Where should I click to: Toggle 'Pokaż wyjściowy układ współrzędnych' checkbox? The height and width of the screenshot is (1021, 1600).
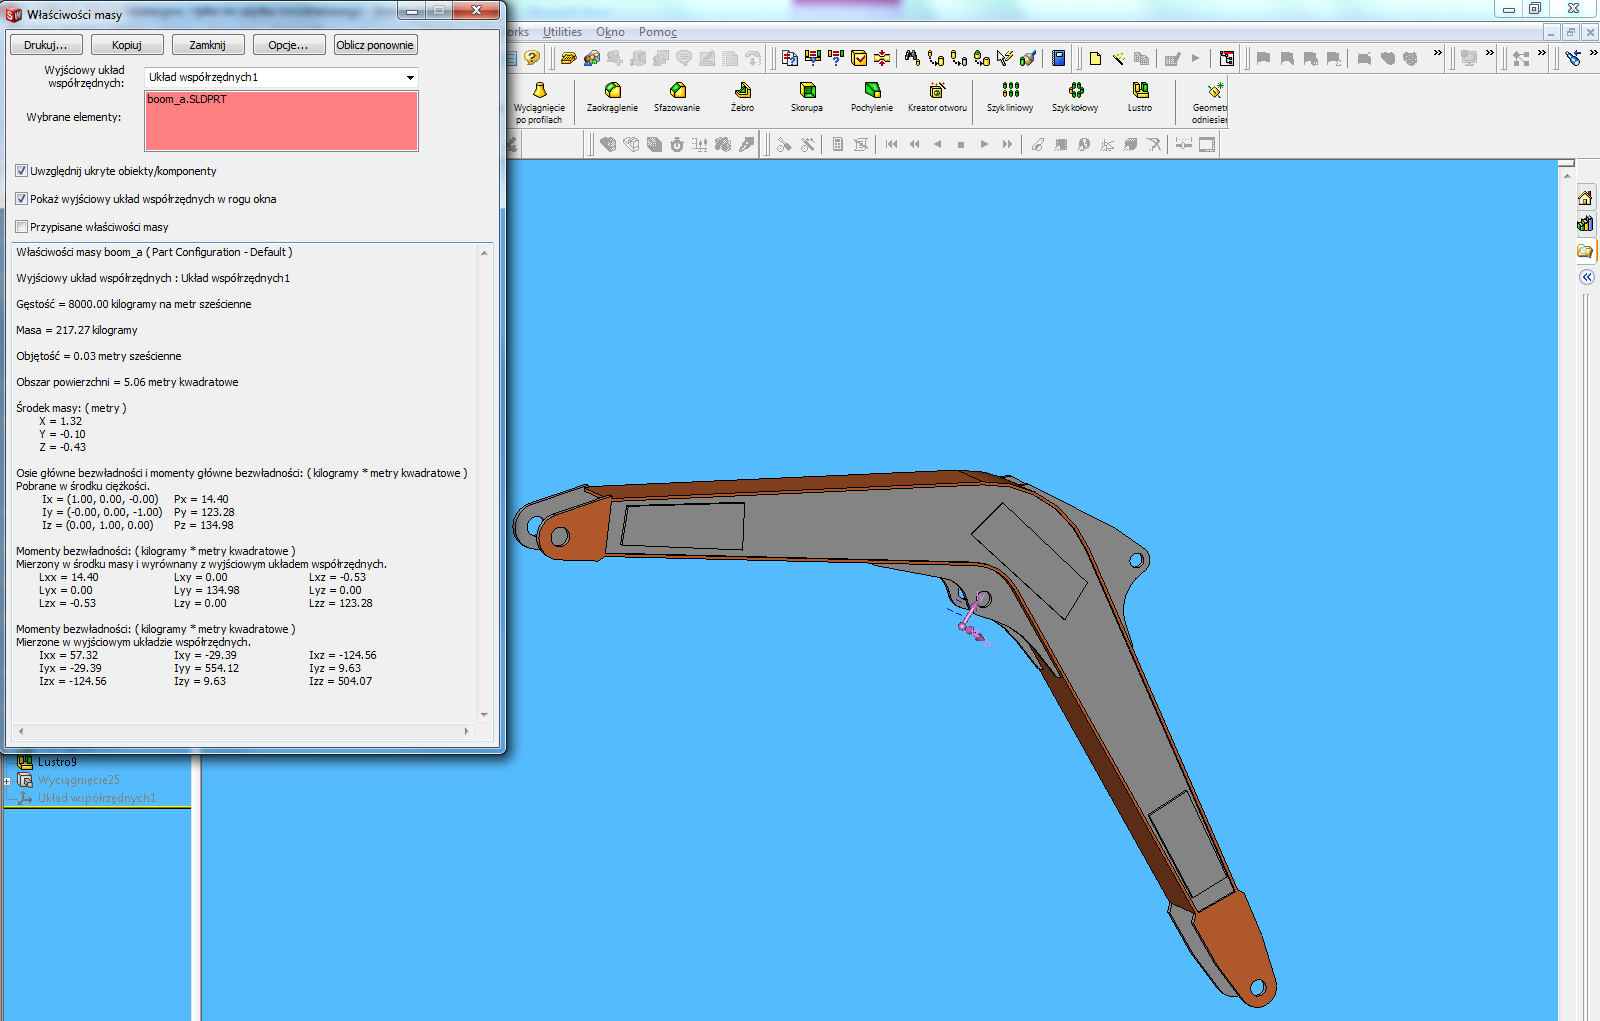pyautogui.click(x=21, y=199)
